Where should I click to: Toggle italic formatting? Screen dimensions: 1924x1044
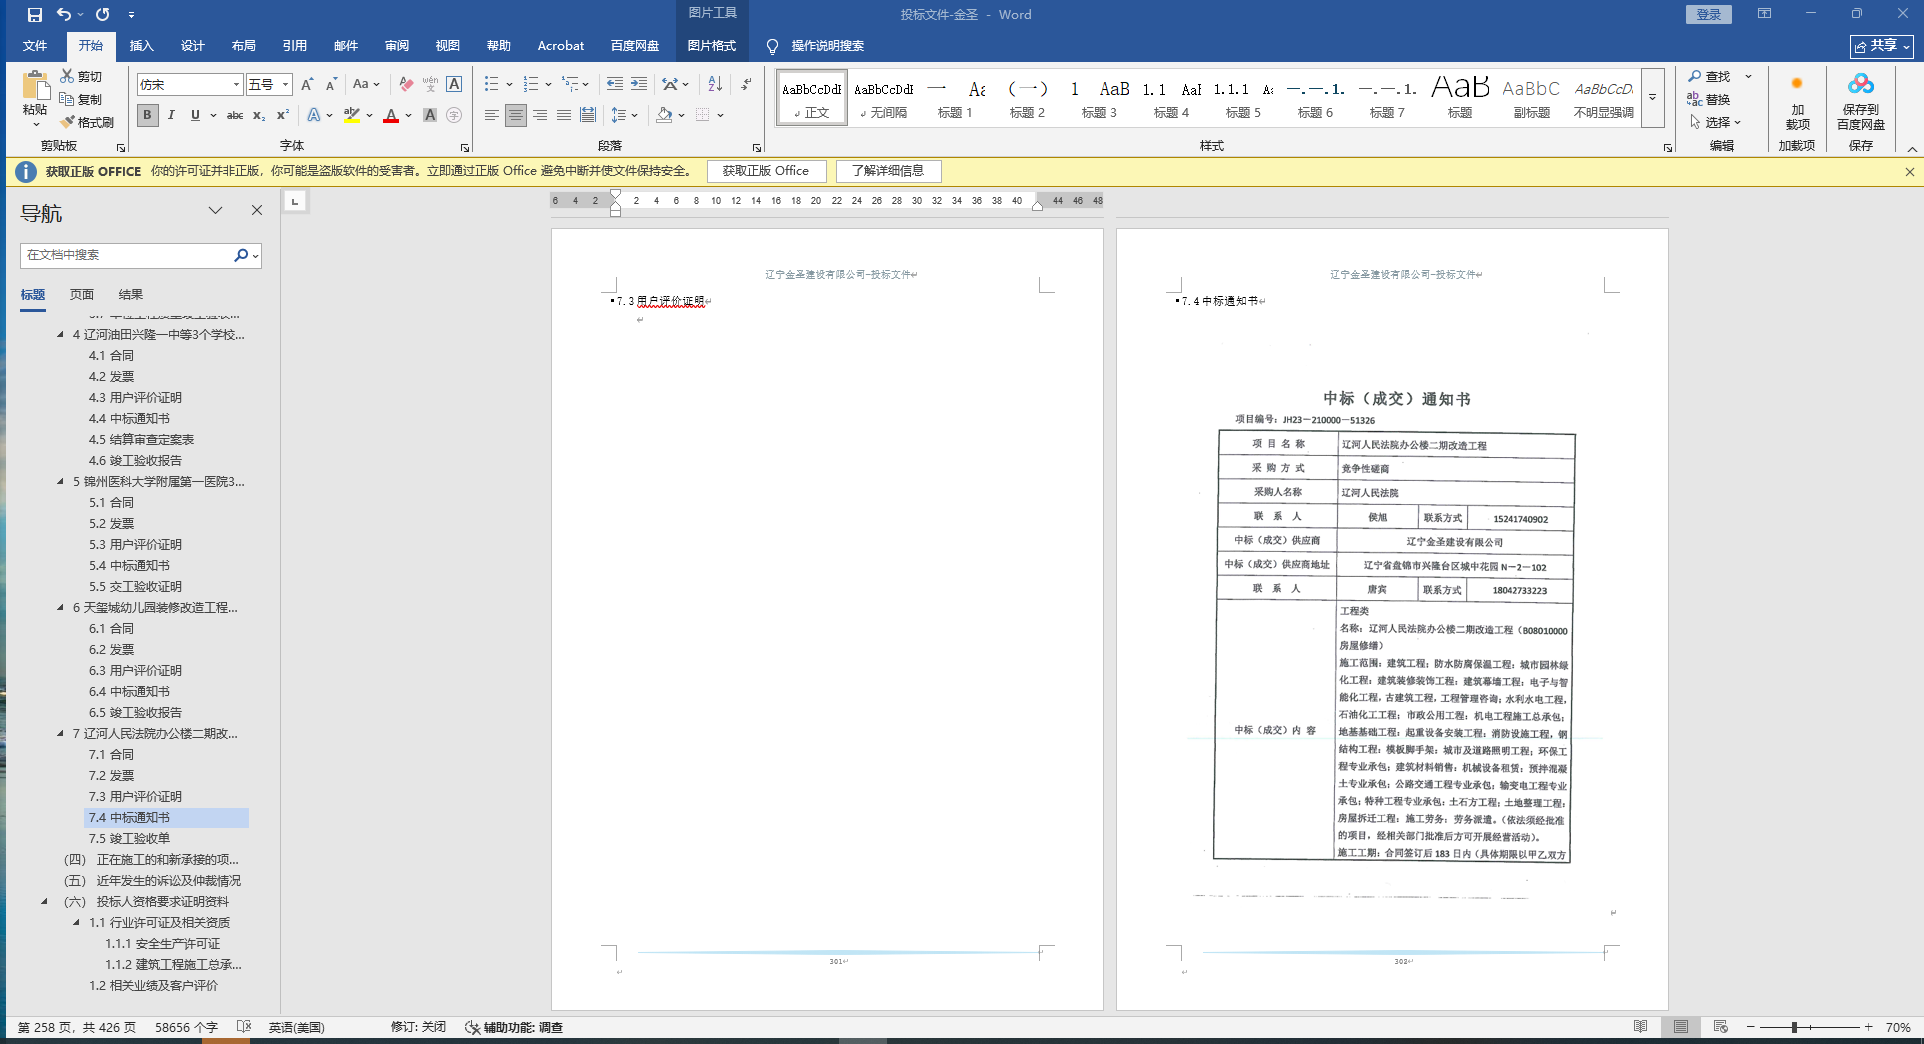click(x=171, y=115)
